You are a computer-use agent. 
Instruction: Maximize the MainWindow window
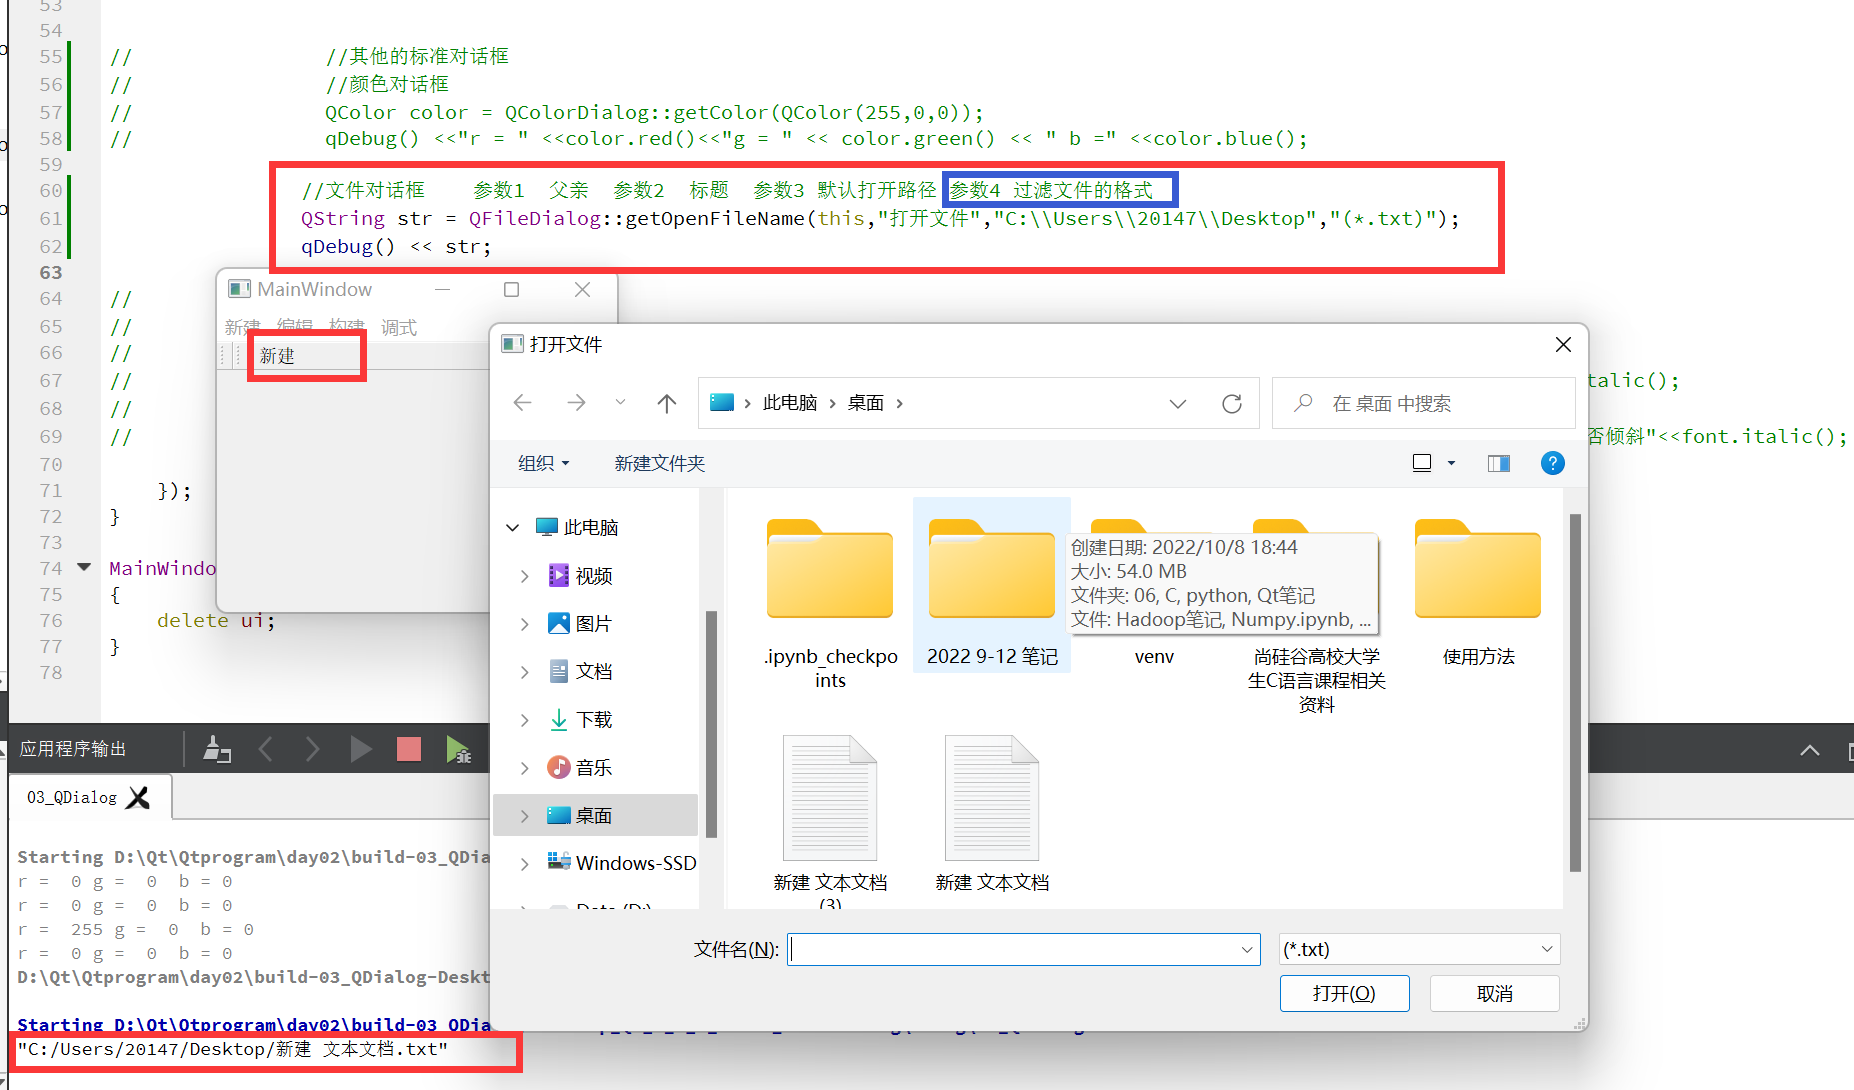tap(511, 289)
